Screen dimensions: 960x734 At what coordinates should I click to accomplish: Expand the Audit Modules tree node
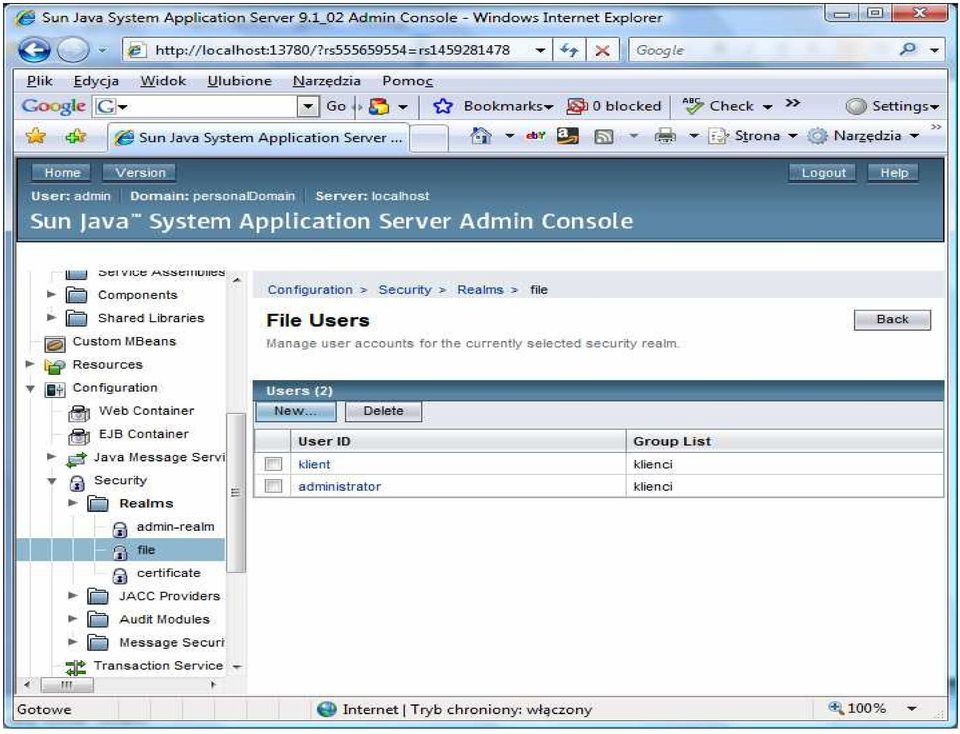[x=73, y=618]
